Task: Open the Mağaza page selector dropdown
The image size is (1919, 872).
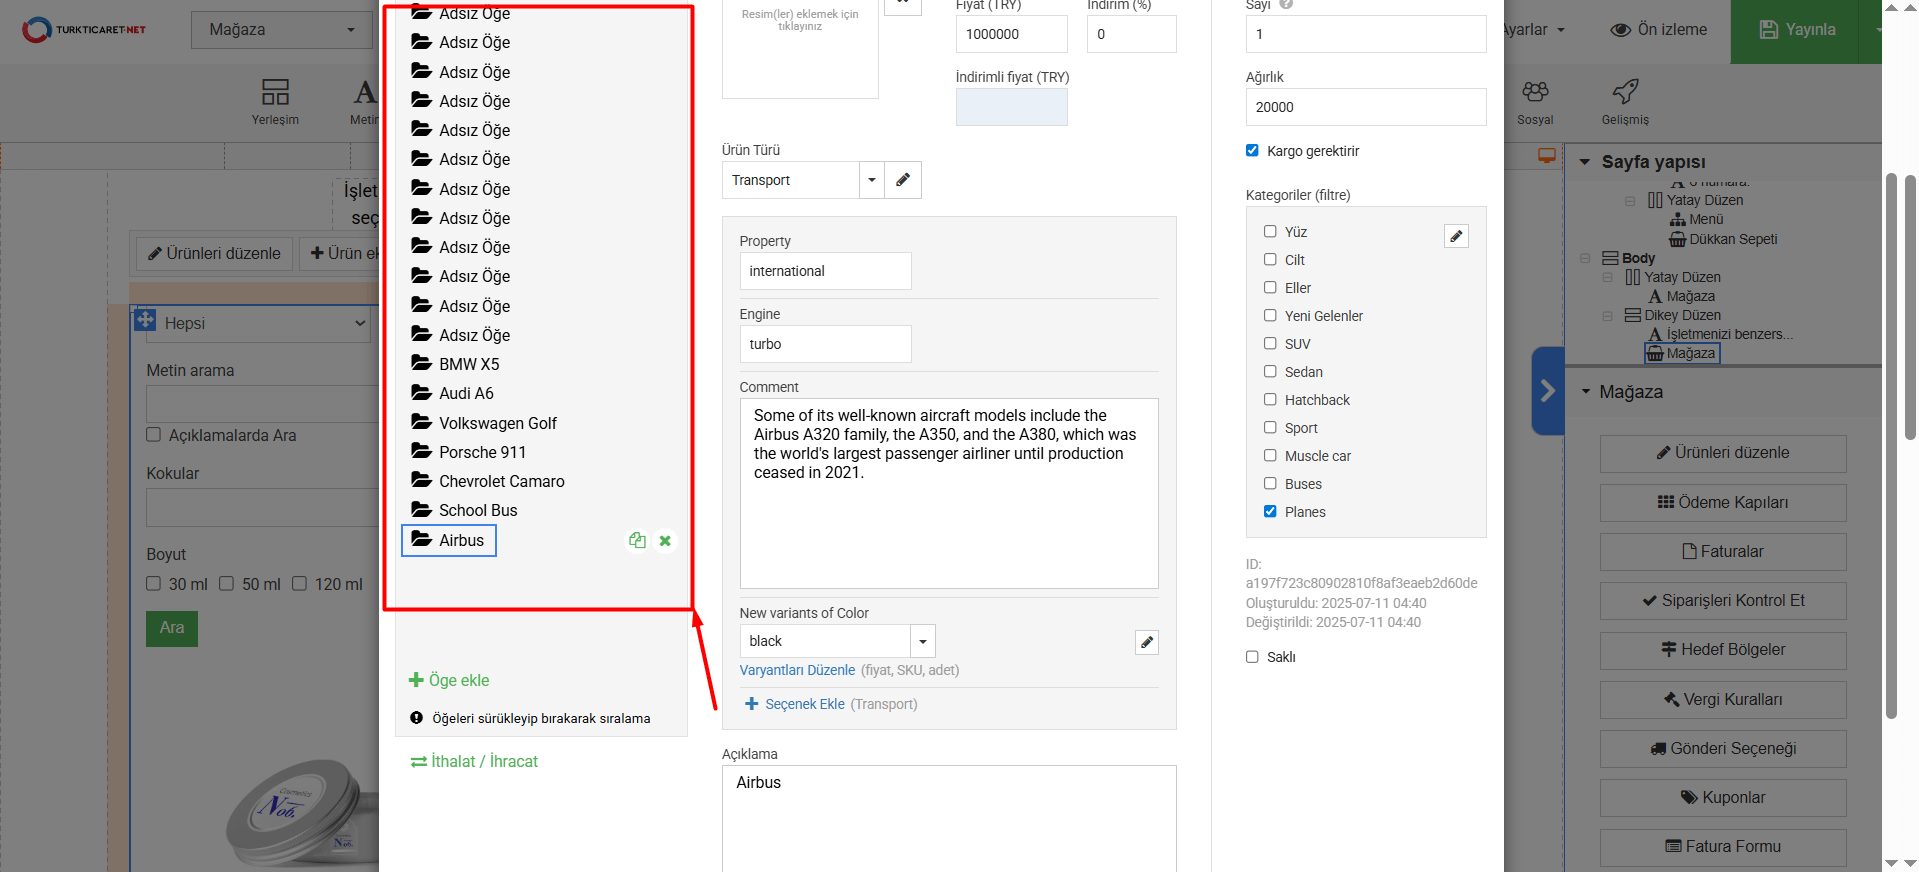Action: 281,30
